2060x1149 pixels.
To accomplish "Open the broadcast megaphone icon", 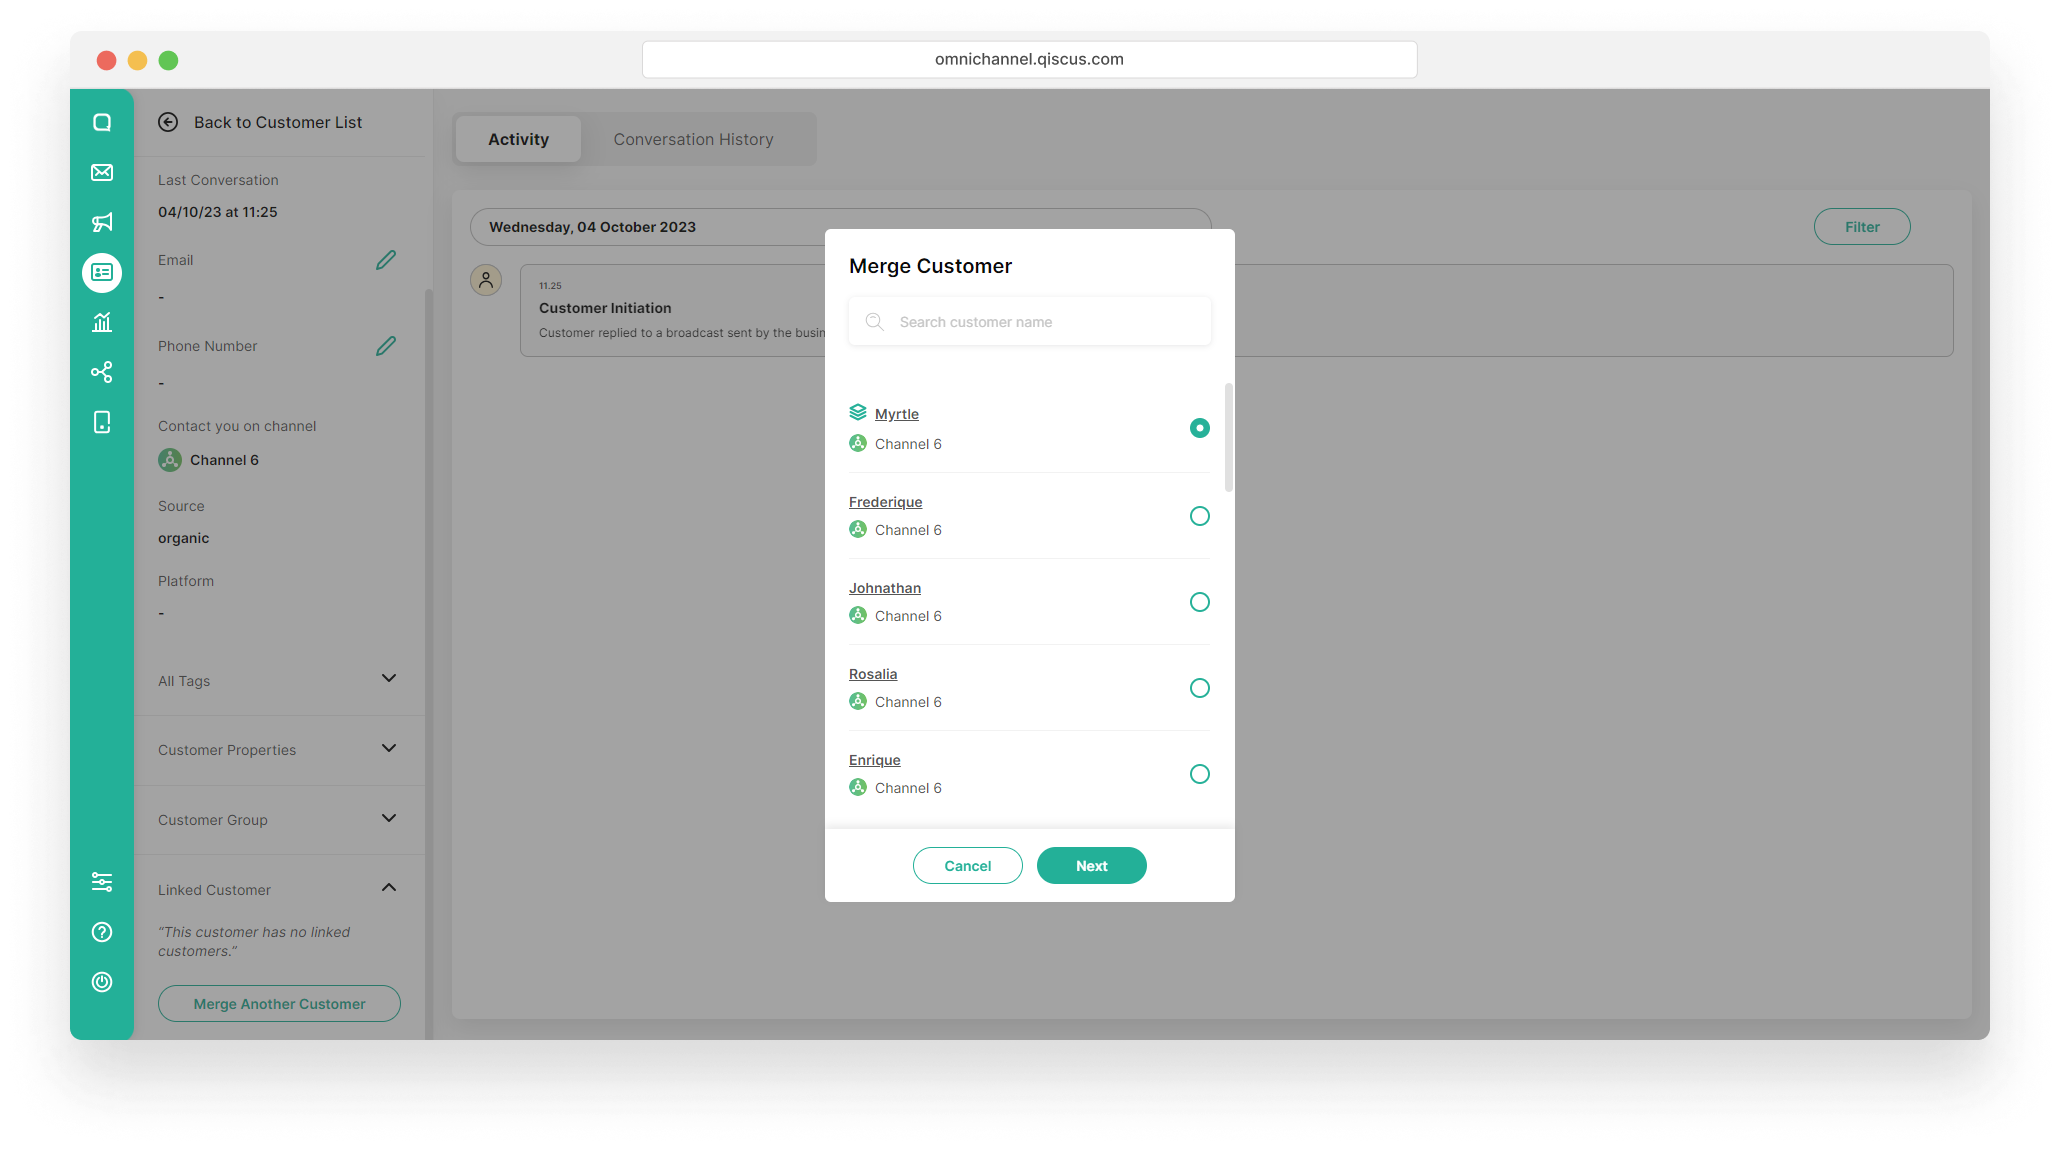I will click(102, 222).
